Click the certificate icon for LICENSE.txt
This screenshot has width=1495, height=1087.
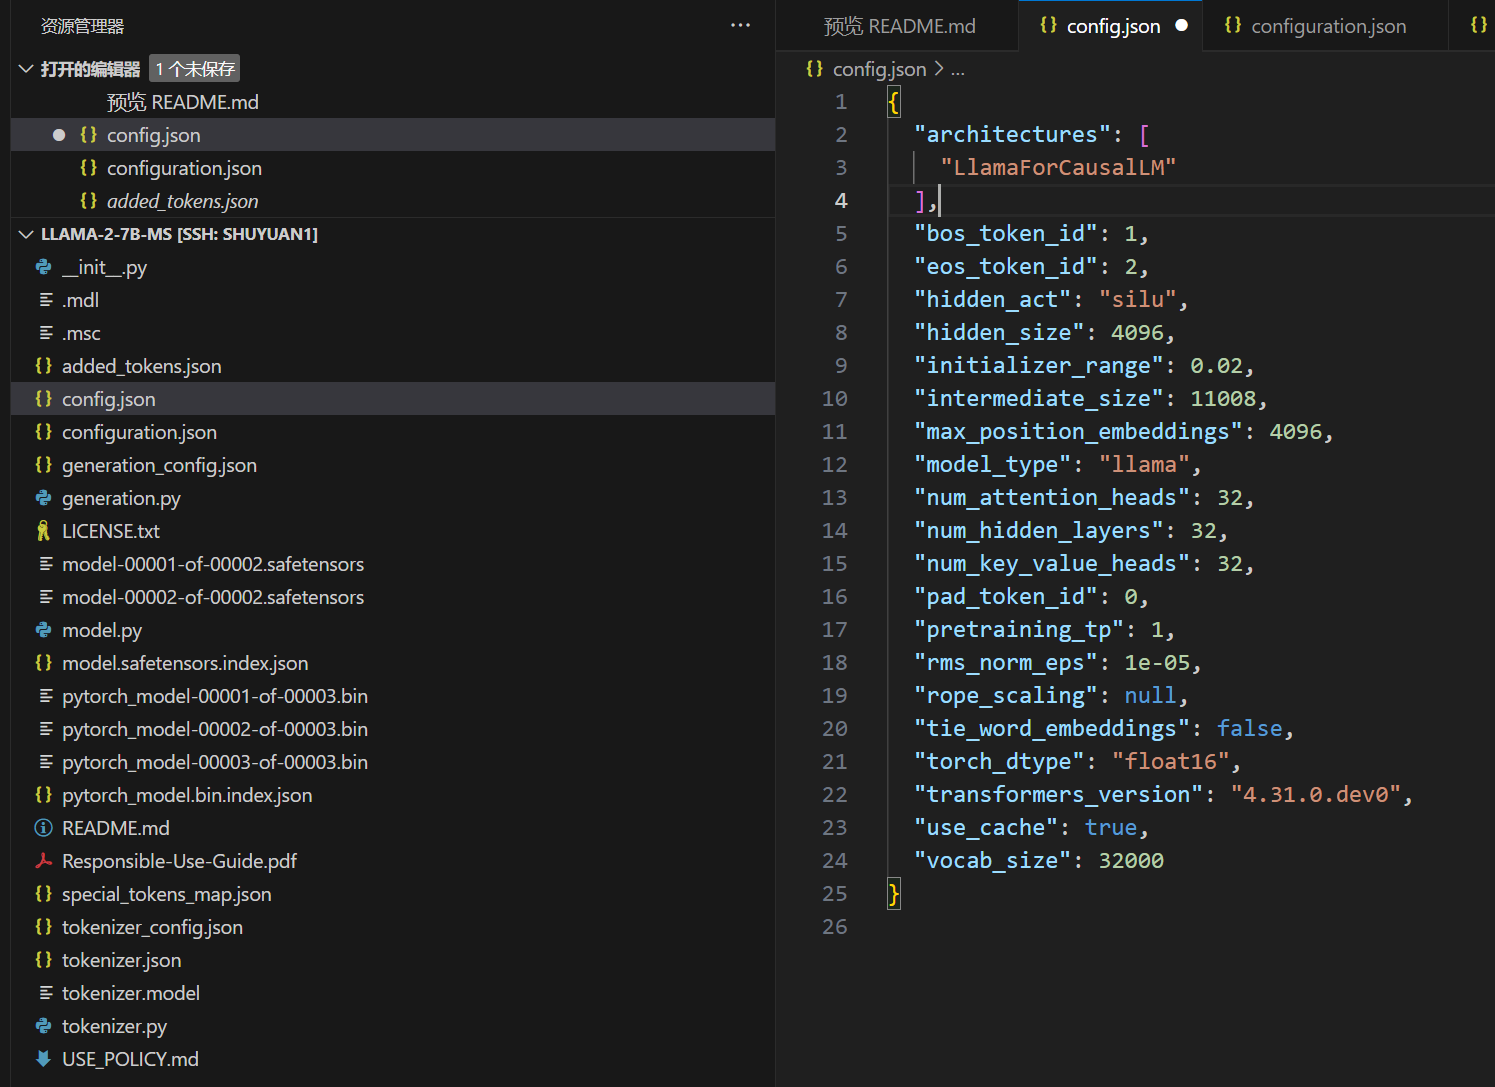[x=44, y=531]
